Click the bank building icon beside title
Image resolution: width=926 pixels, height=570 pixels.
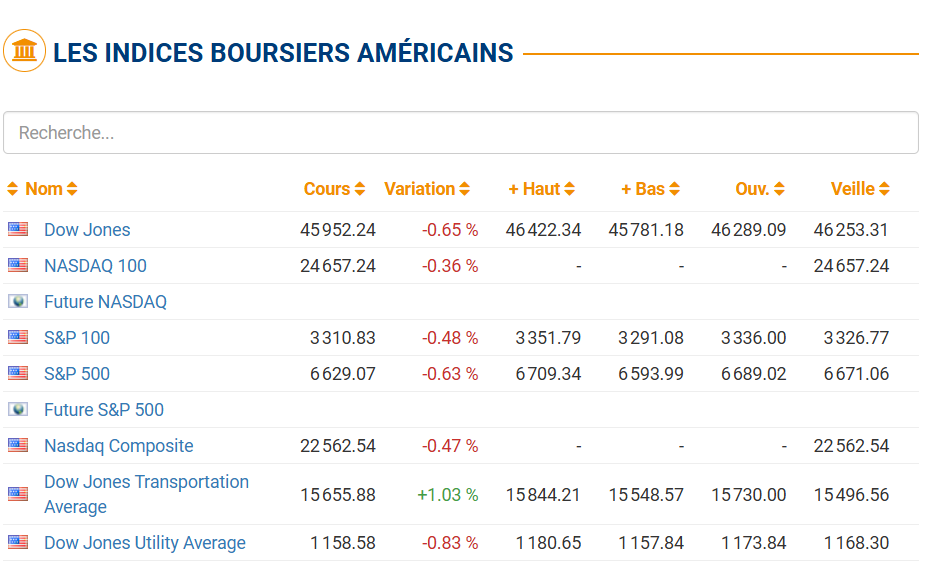coord(25,51)
